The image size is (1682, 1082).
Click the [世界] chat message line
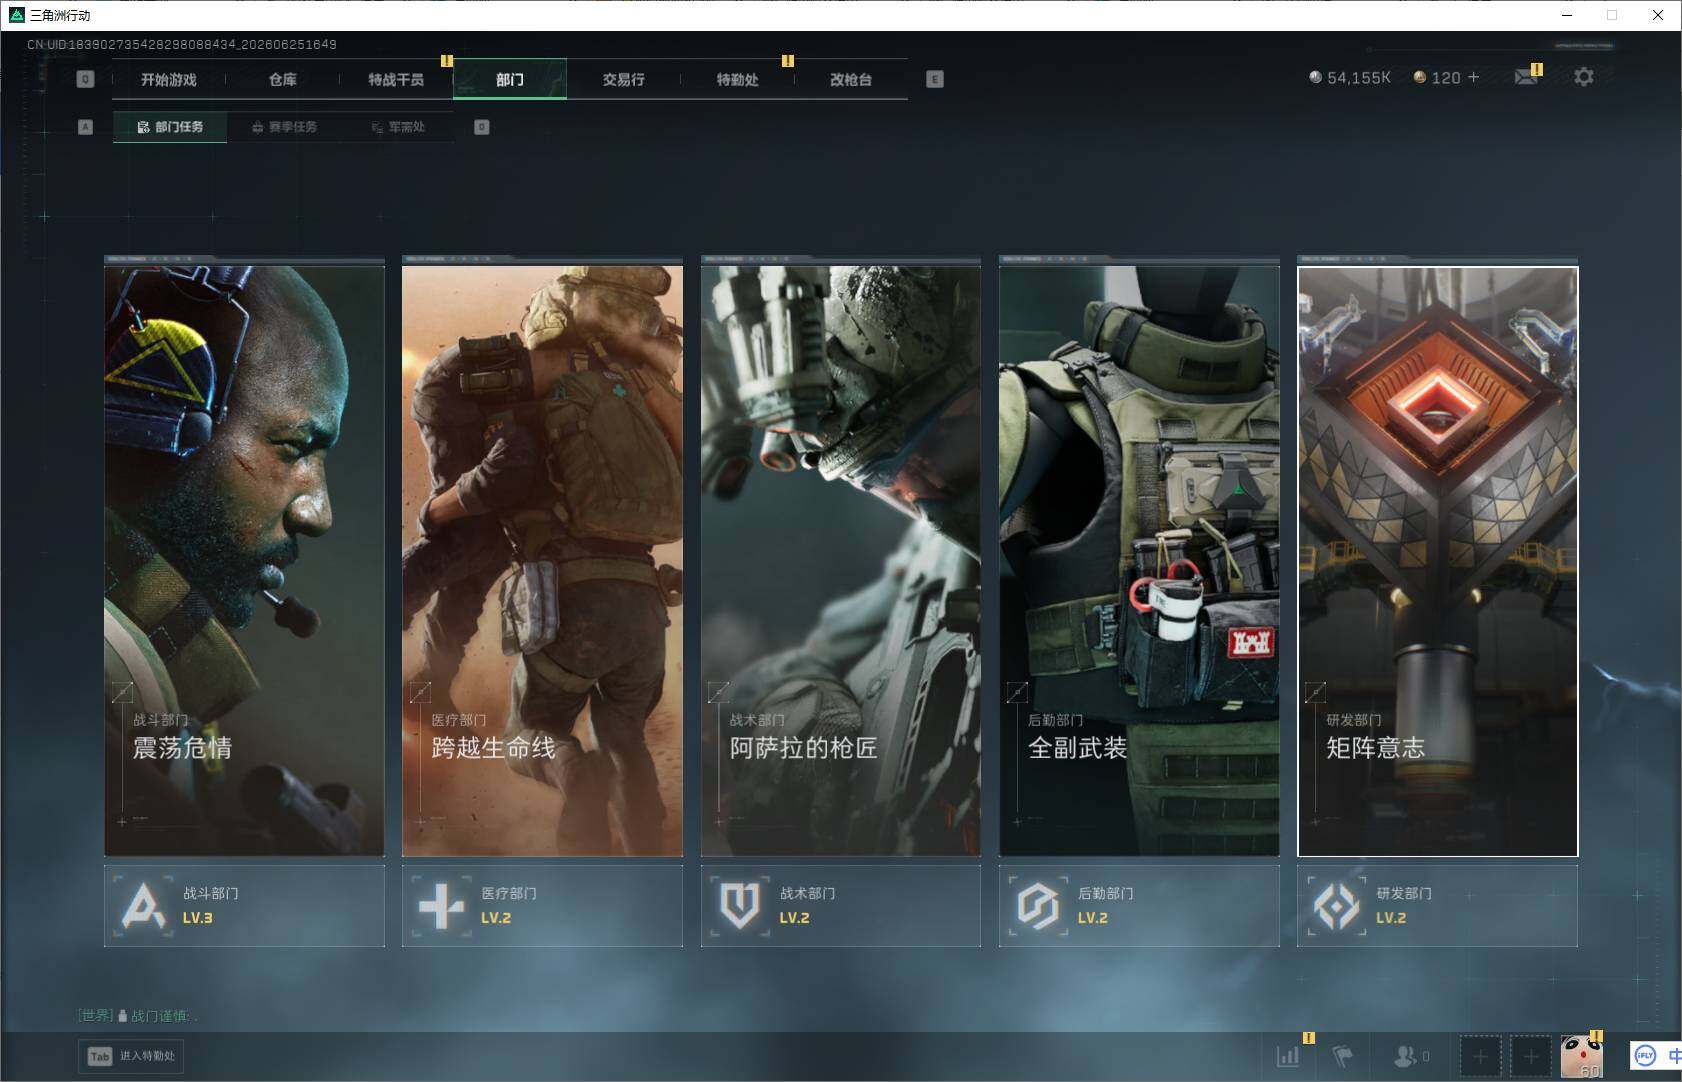139,1015
